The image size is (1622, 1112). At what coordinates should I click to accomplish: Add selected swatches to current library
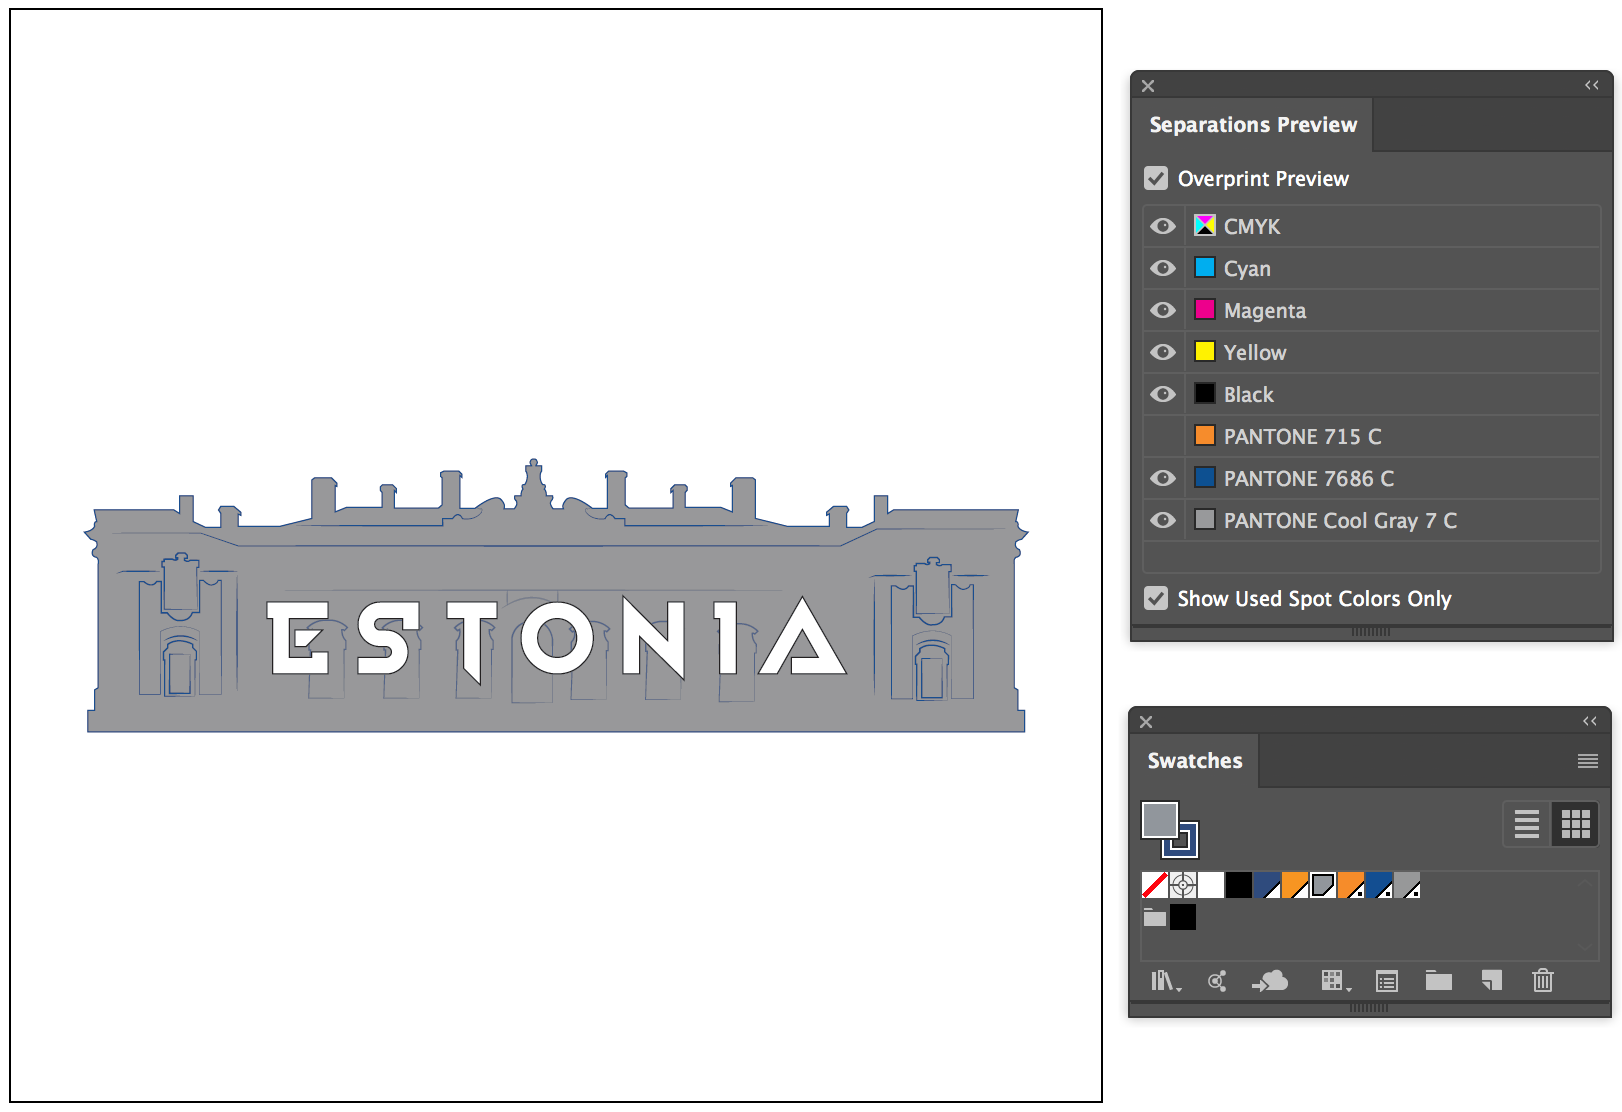1270,981
